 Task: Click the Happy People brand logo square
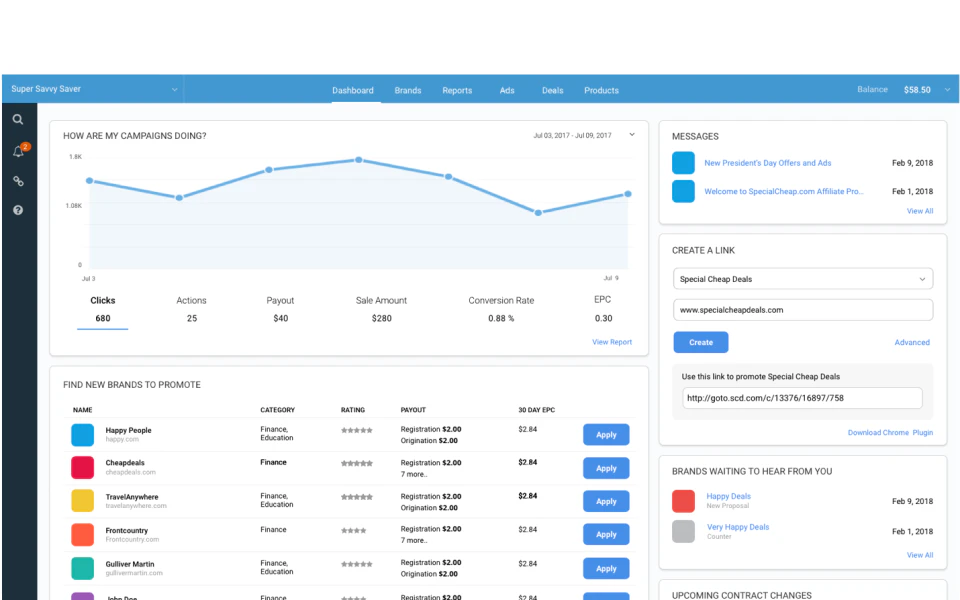83,434
